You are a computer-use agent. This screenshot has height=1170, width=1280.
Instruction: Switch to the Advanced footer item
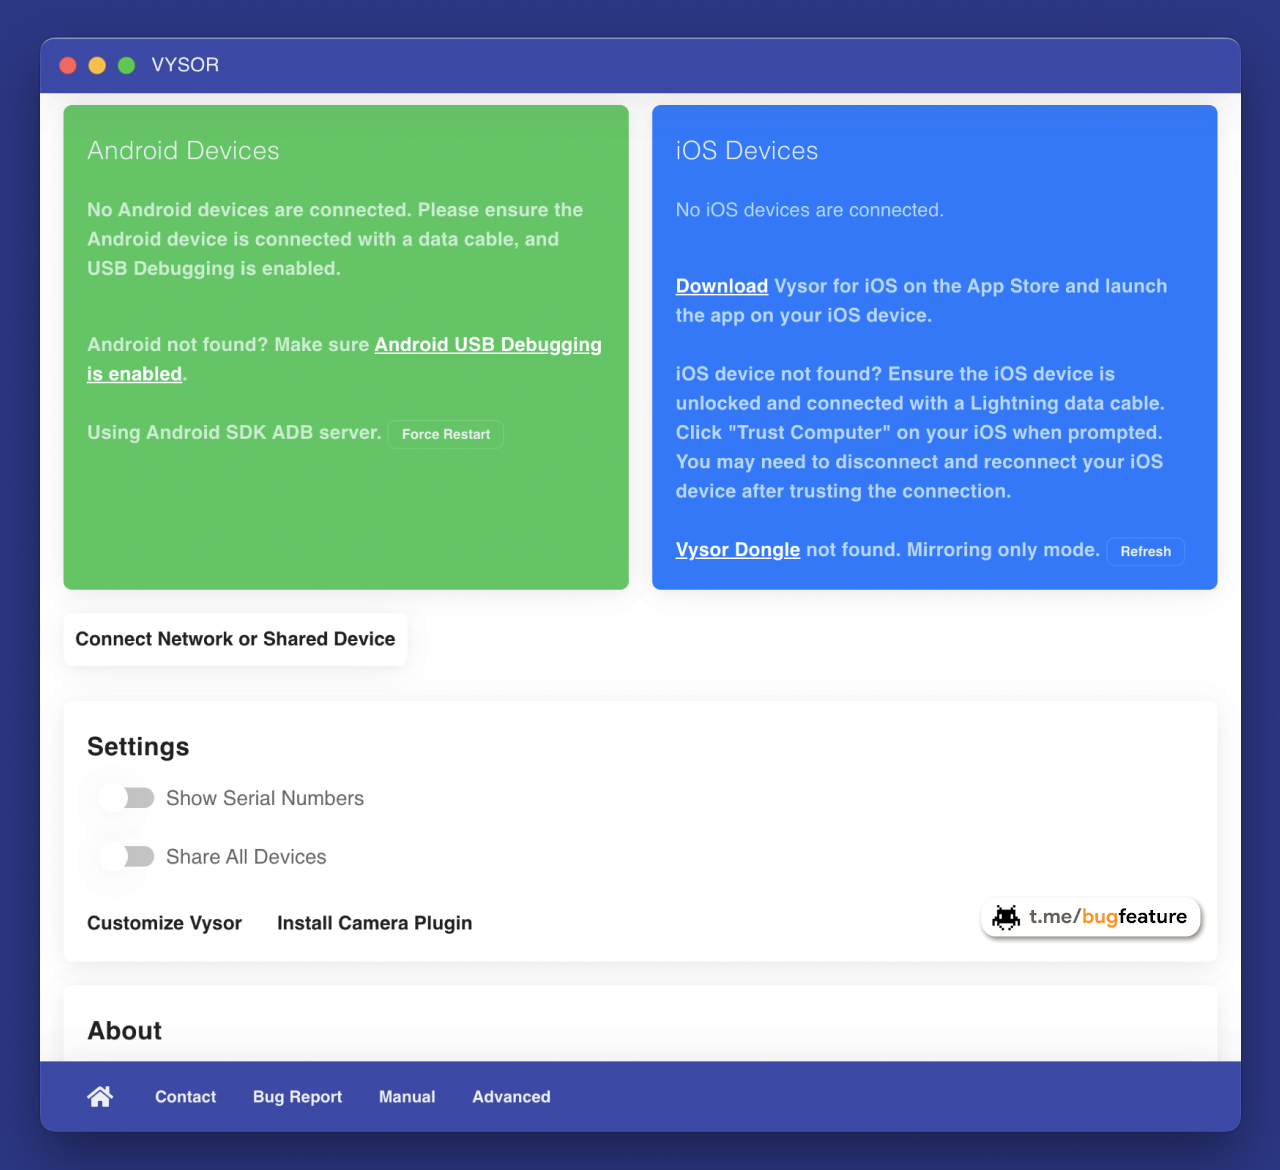click(x=511, y=1097)
